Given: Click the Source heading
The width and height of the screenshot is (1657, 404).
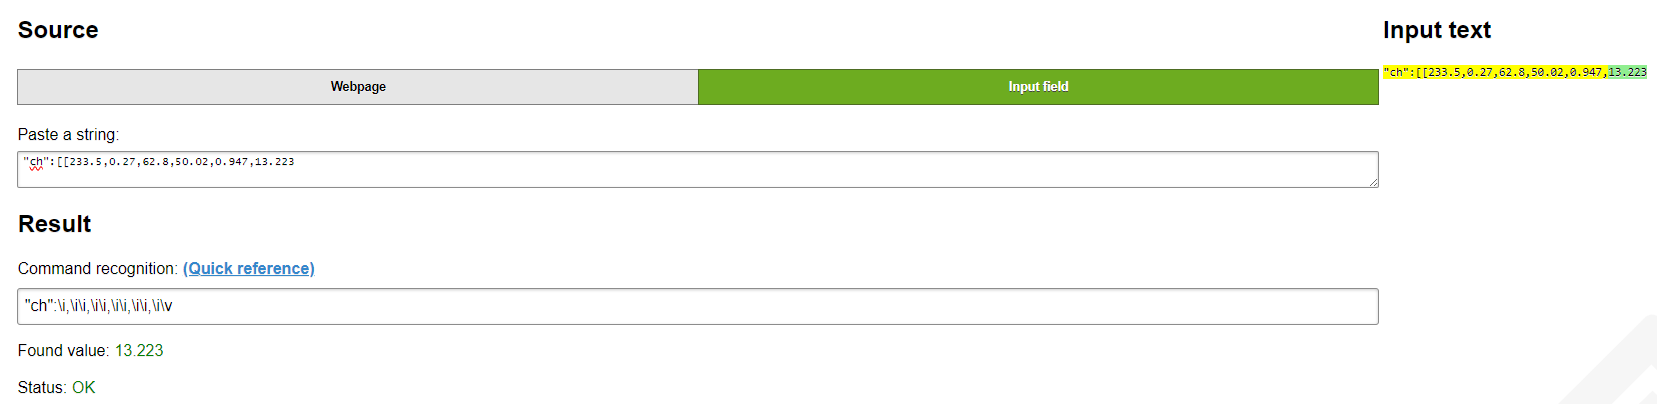Looking at the screenshot, I should (58, 30).
